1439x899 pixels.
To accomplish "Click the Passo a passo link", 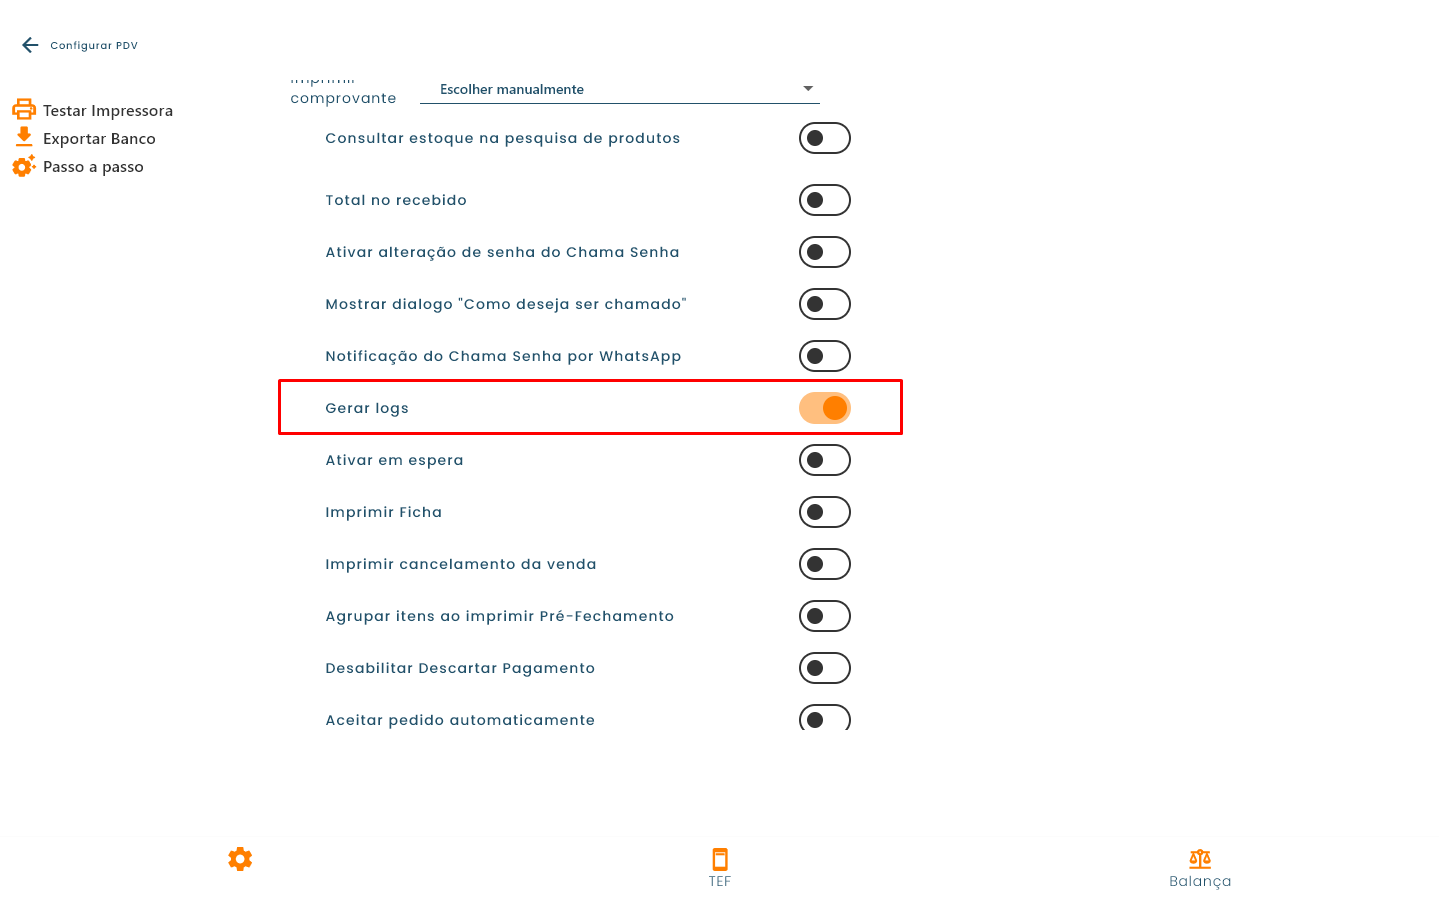I will point(93,167).
